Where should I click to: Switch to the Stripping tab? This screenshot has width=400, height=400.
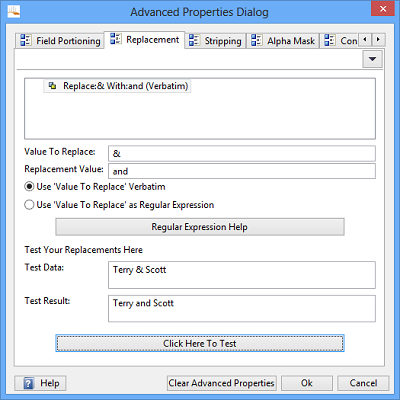[x=215, y=41]
